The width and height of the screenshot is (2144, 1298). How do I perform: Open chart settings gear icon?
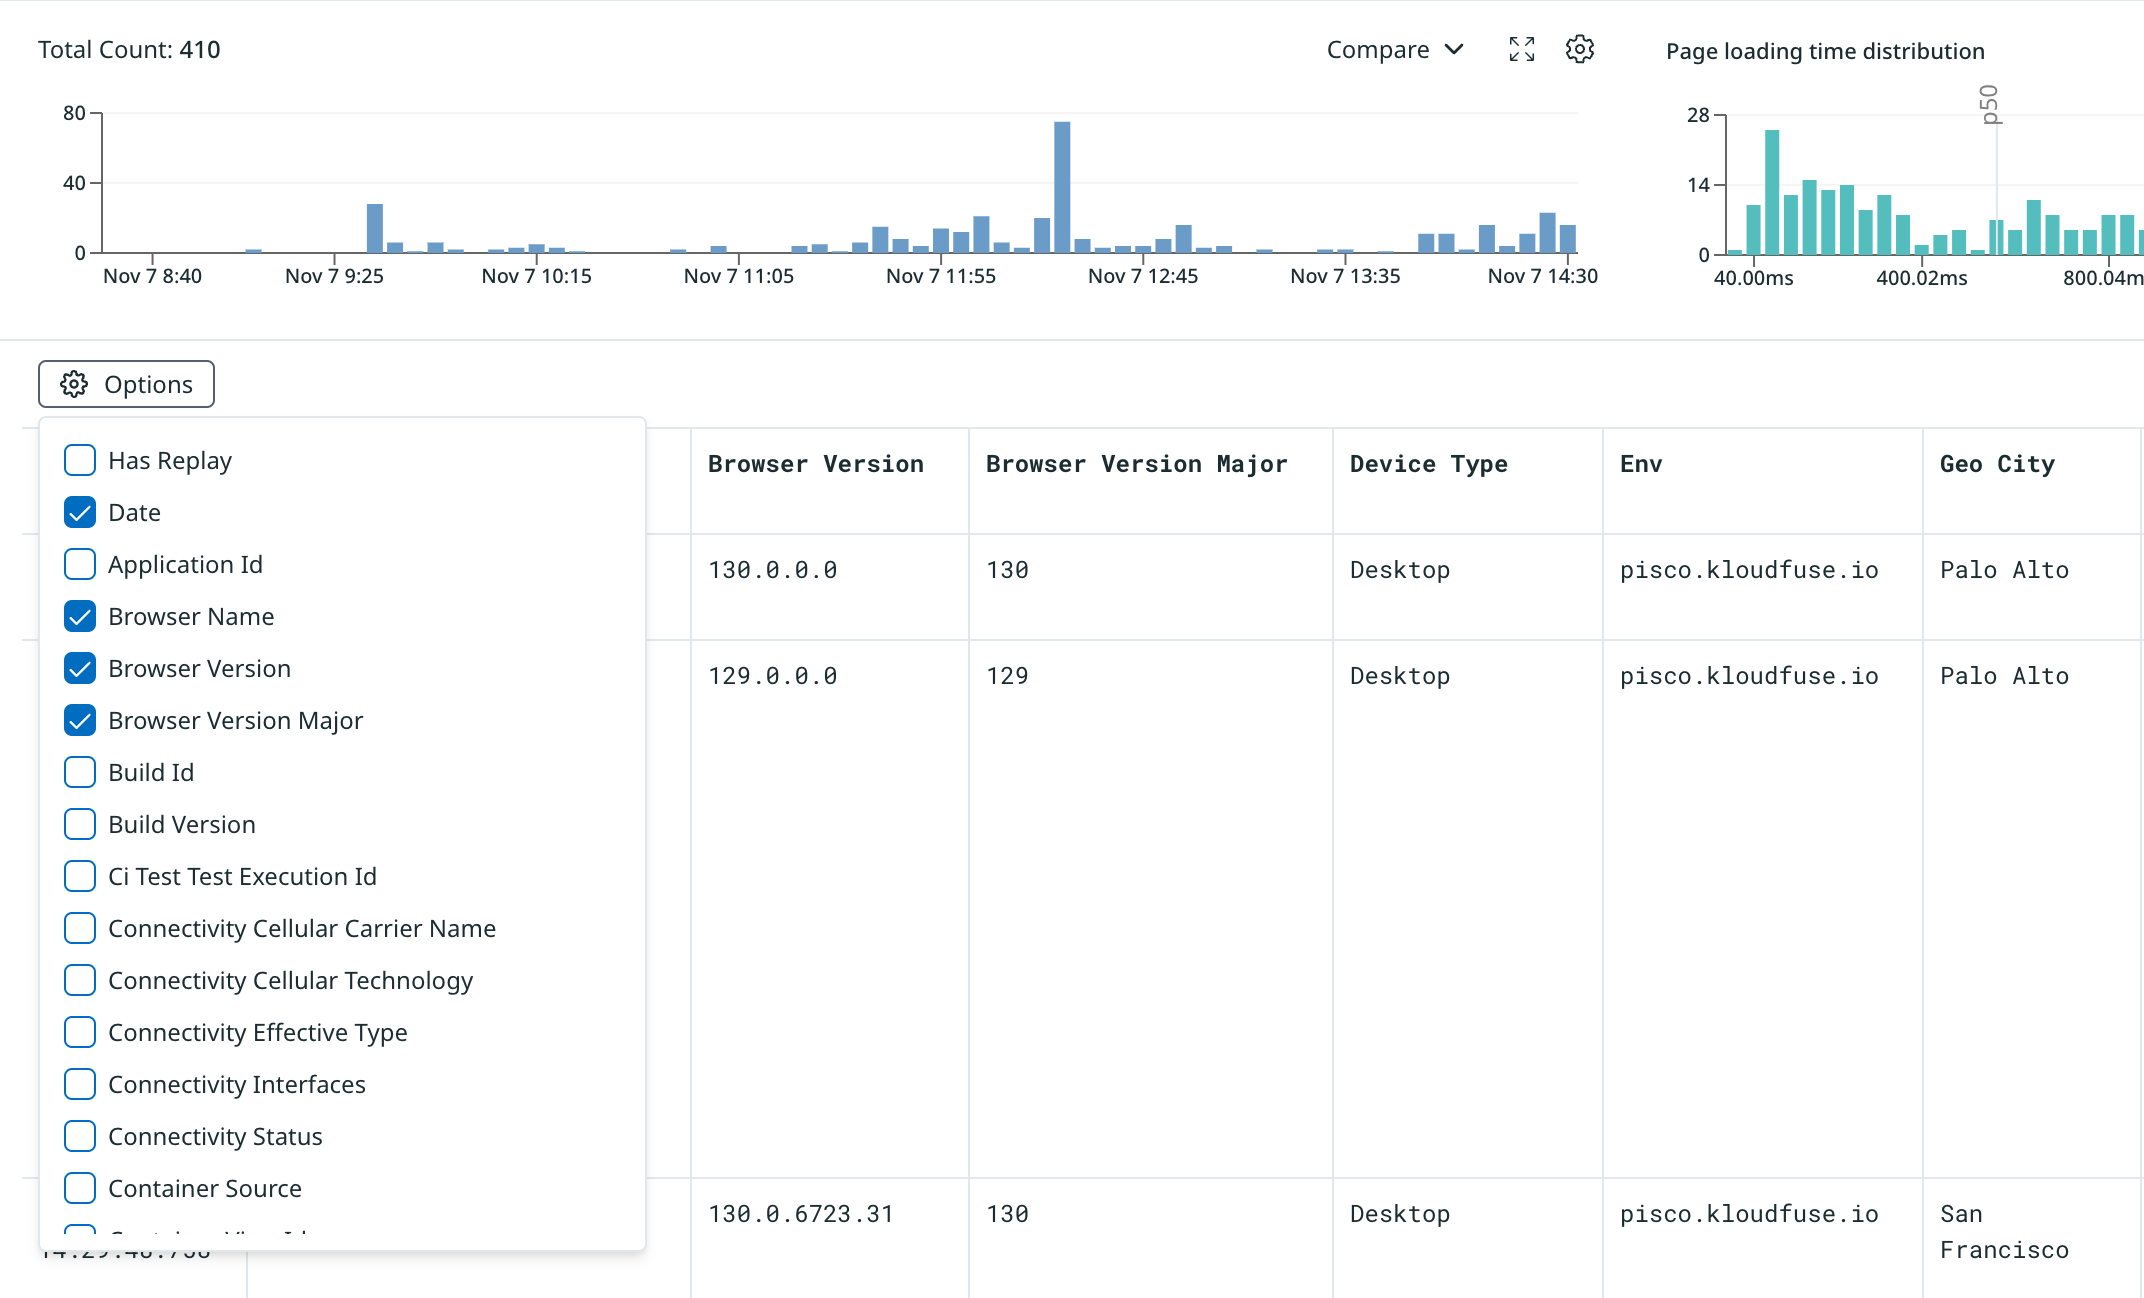(x=1579, y=50)
